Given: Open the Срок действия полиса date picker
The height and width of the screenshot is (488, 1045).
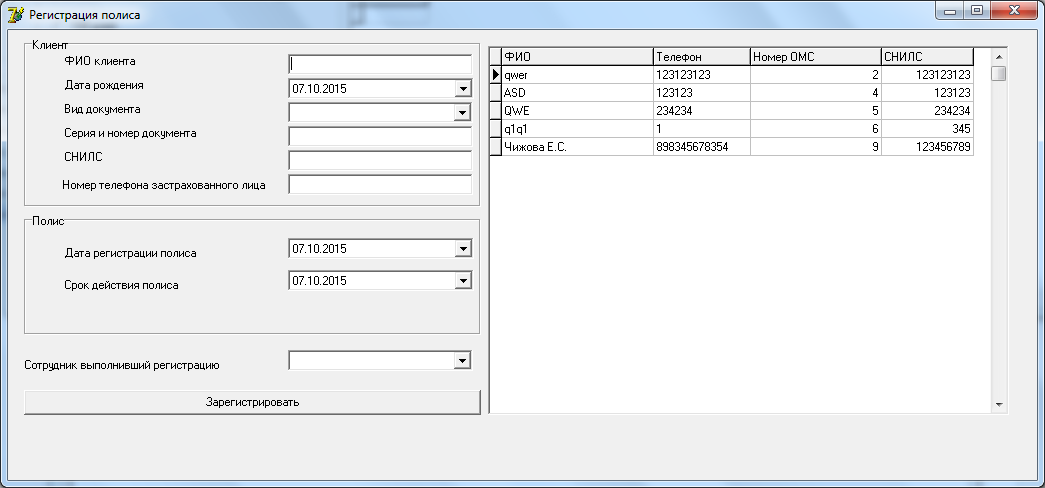Looking at the screenshot, I should 462,281.
